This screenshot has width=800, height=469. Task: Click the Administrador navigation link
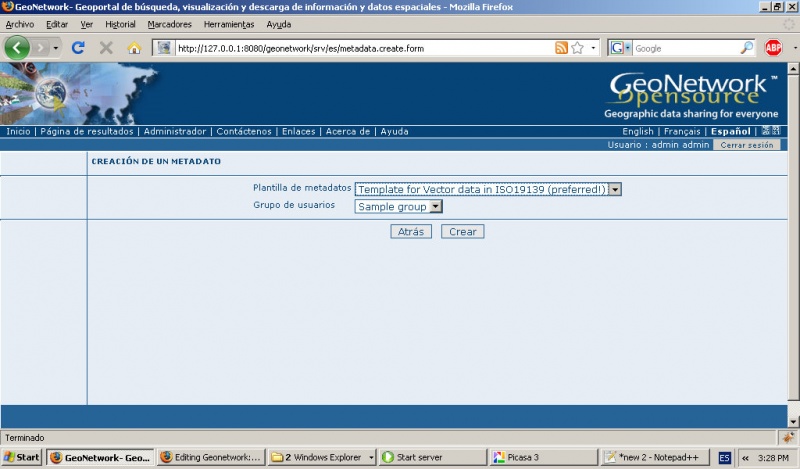pos(175,131)
